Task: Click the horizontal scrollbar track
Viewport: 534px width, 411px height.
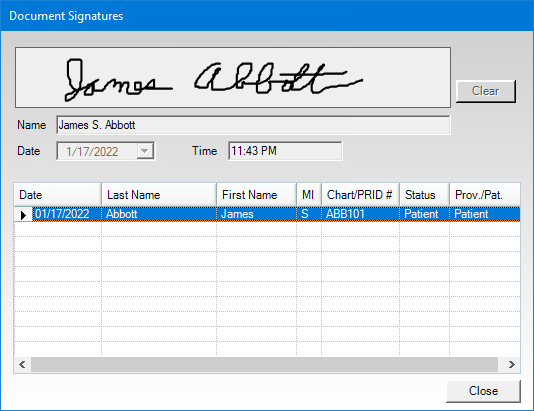Action: pyautogui.click(x=264, y=365)
